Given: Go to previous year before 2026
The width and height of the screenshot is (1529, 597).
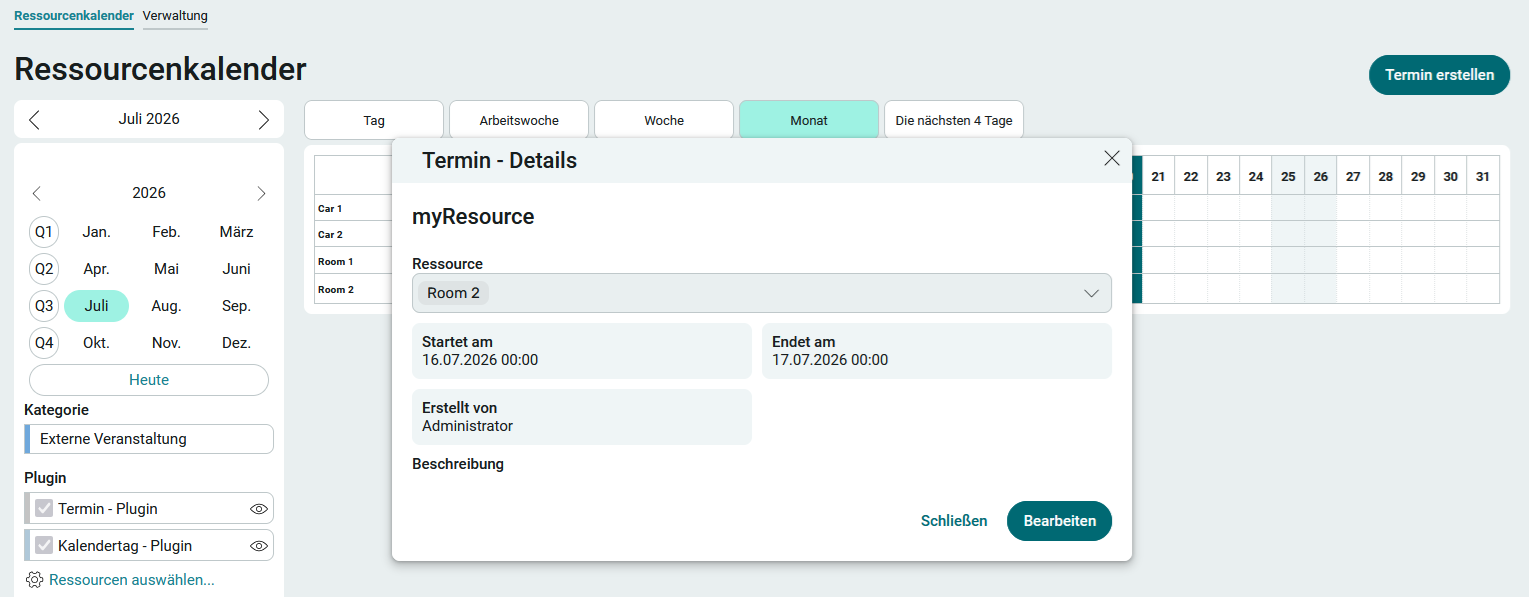Looking at the screenshot, I should [37, 193].
